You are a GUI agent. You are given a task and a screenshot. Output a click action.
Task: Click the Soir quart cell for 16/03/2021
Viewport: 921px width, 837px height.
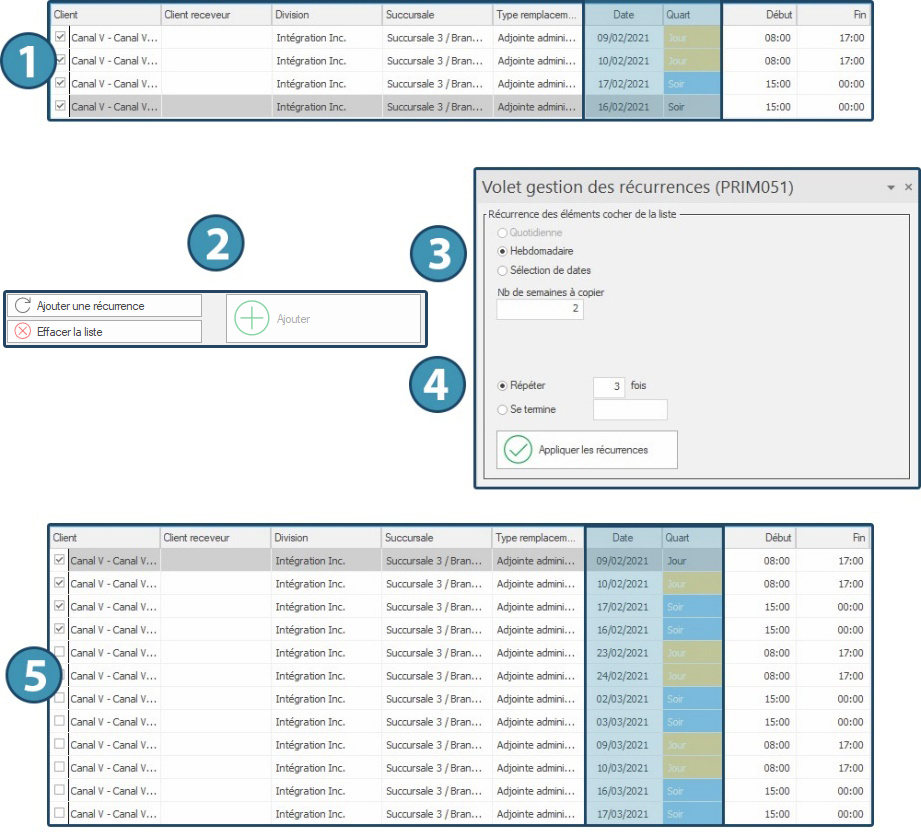click(x=691, y=791)
